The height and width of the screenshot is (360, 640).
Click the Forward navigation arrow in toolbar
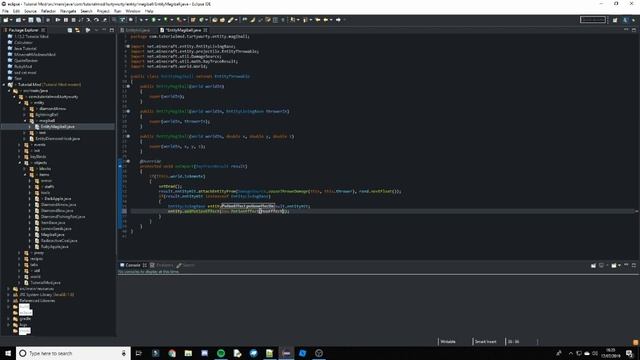coord(338,20)
